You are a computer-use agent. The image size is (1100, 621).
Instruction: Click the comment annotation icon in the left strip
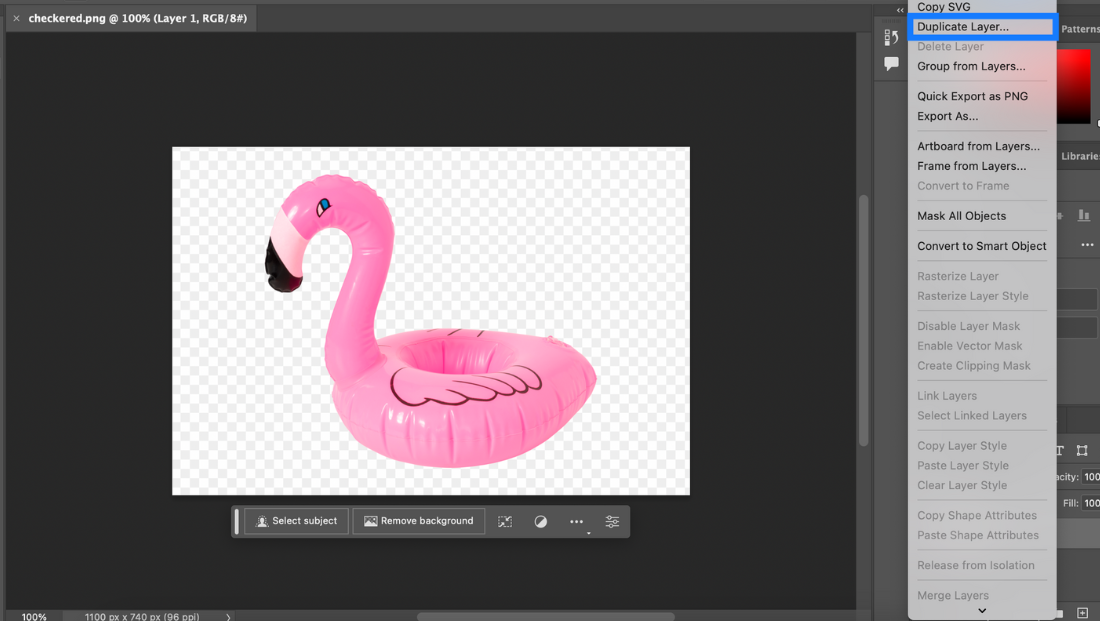[x=890, y=63]
